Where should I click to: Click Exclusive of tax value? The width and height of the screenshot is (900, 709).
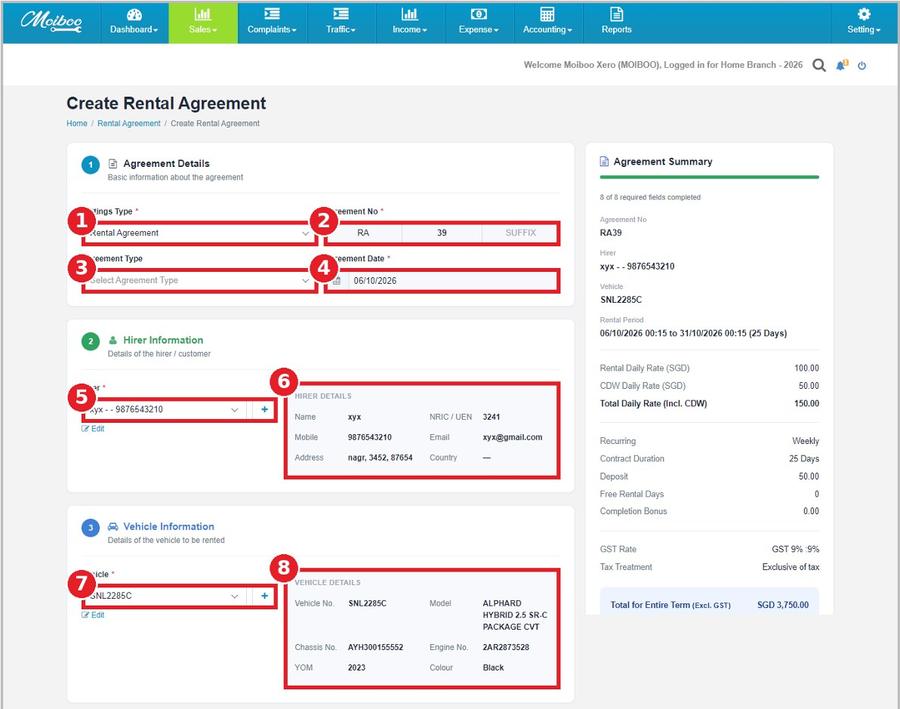pyautogui.click(x=791, y=567)
